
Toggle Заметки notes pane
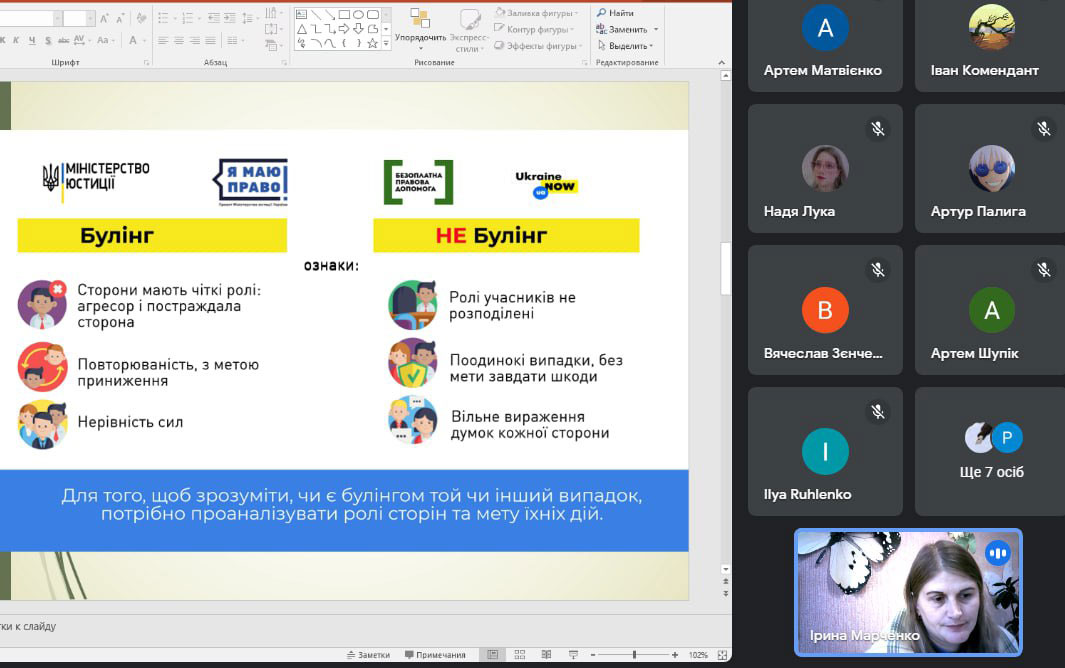coord(369,655)
